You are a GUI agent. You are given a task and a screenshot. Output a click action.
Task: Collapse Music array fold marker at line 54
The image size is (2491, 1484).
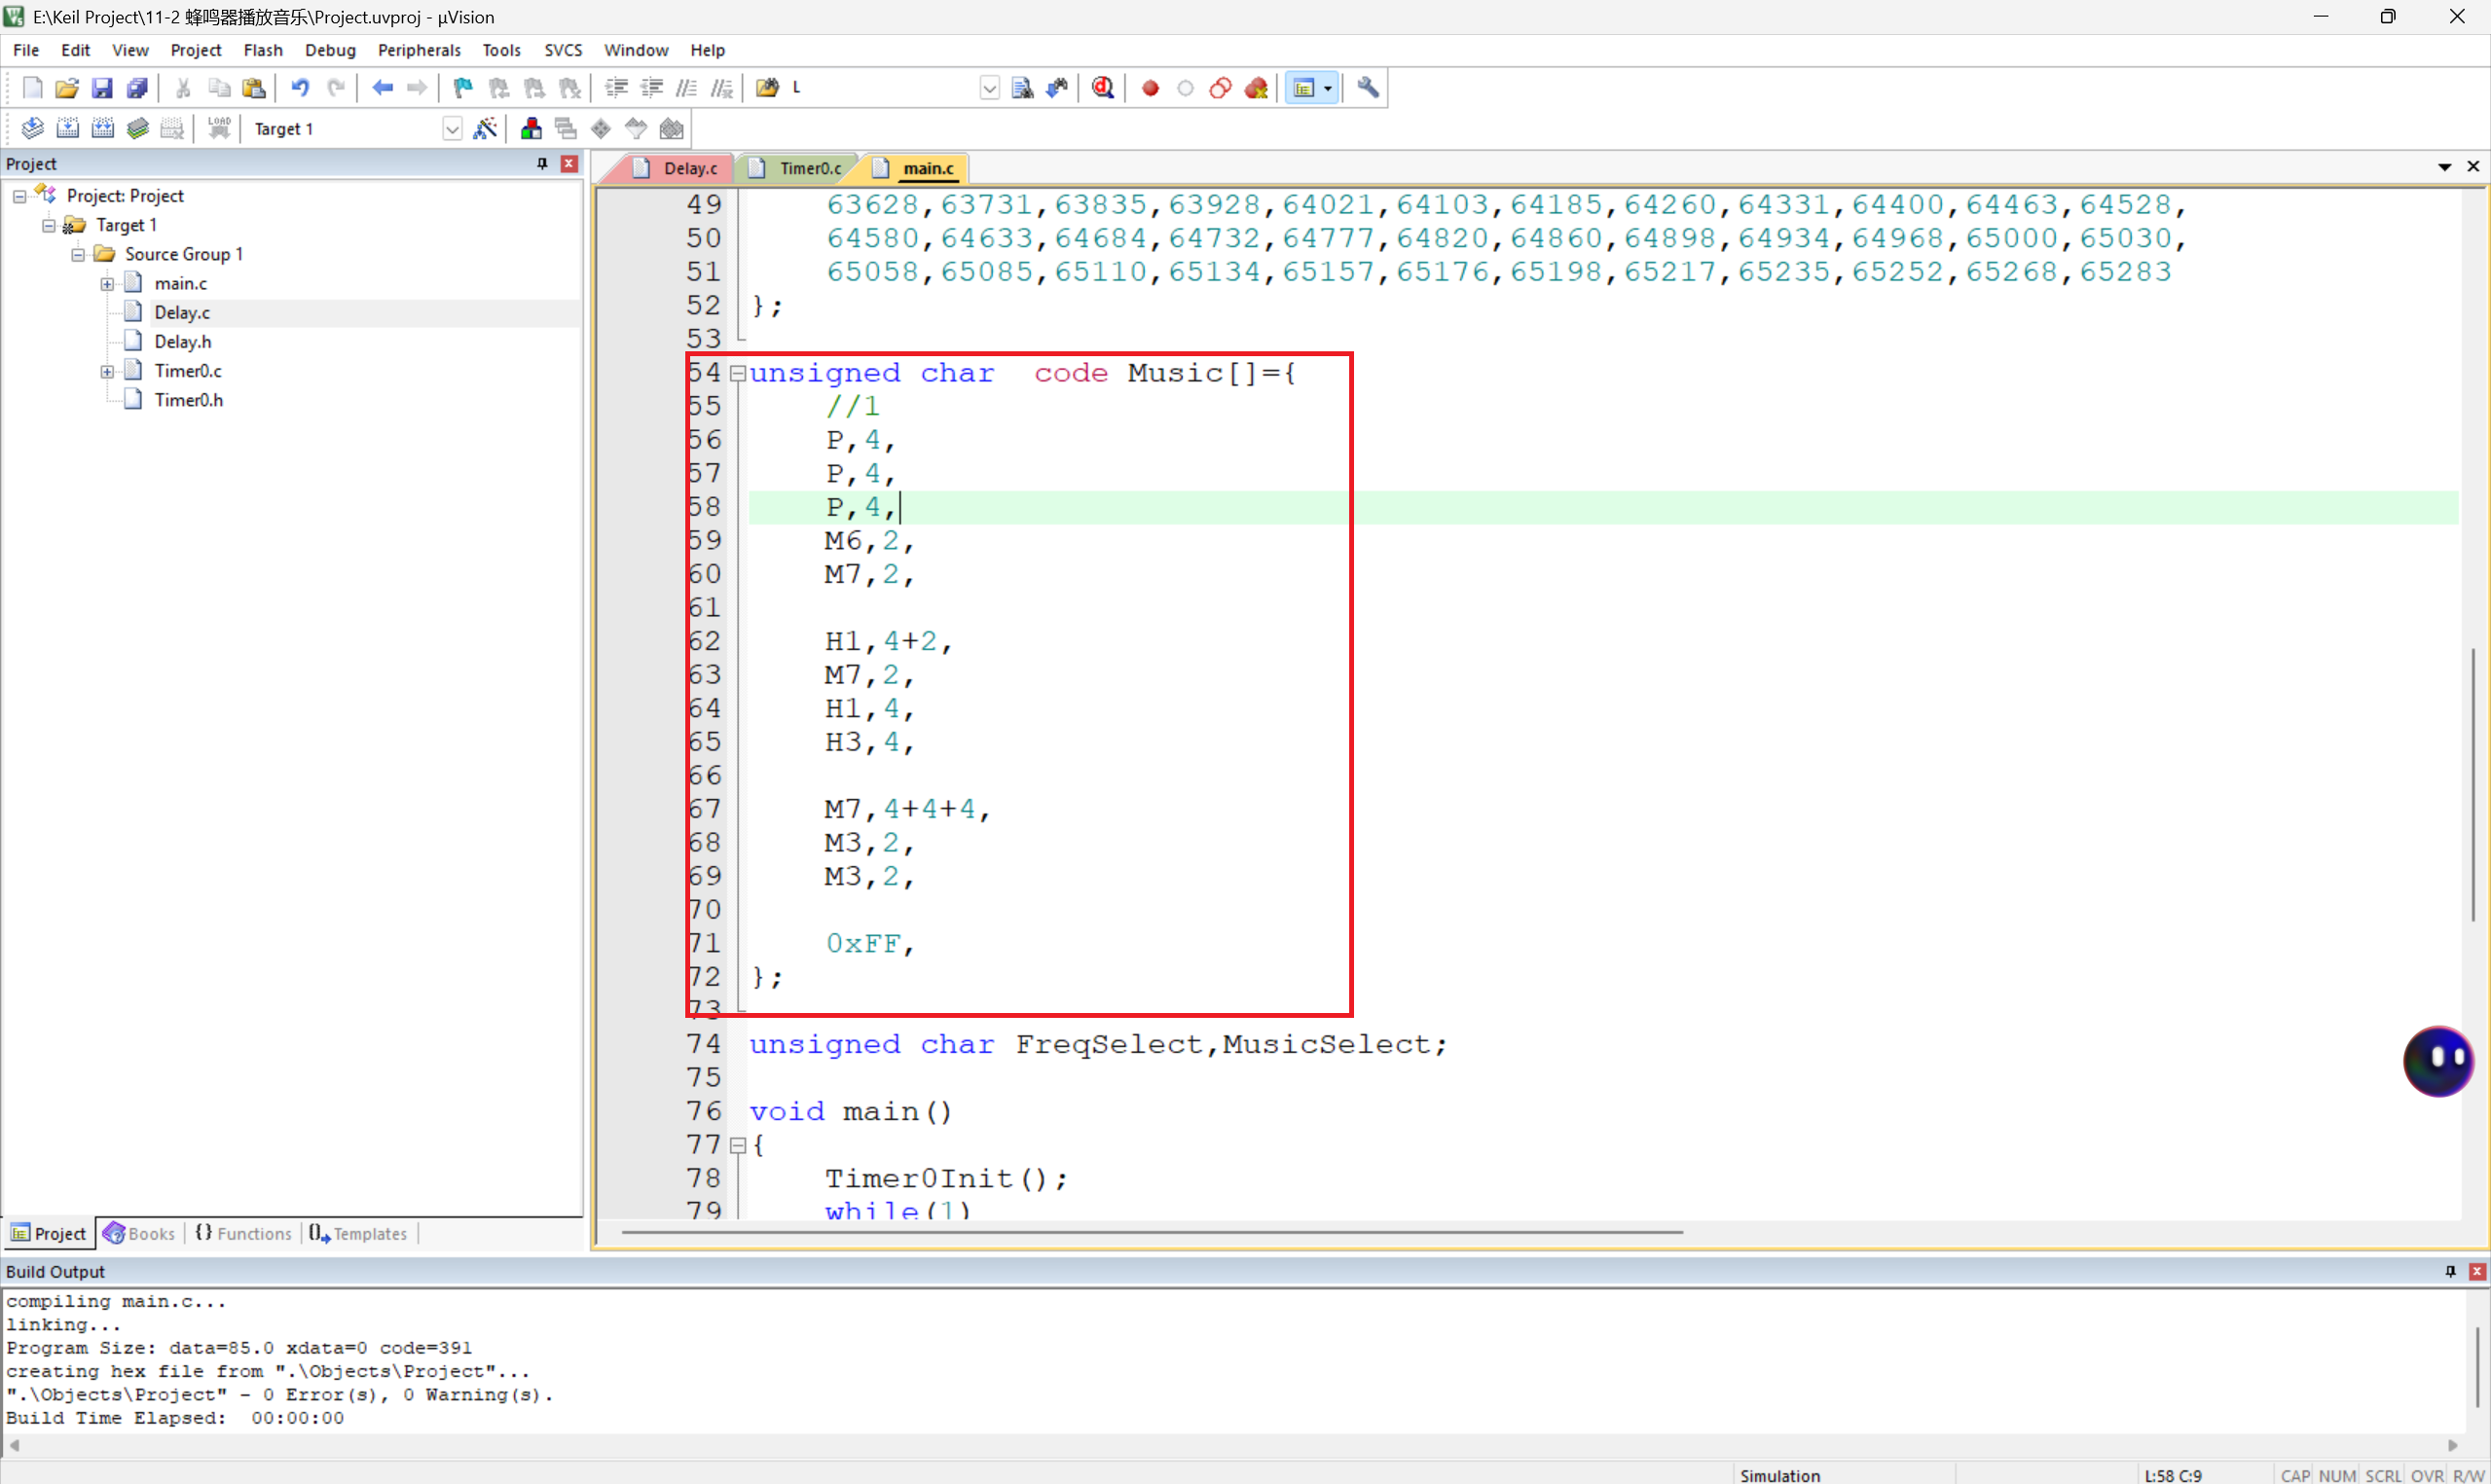pos(738,373)
